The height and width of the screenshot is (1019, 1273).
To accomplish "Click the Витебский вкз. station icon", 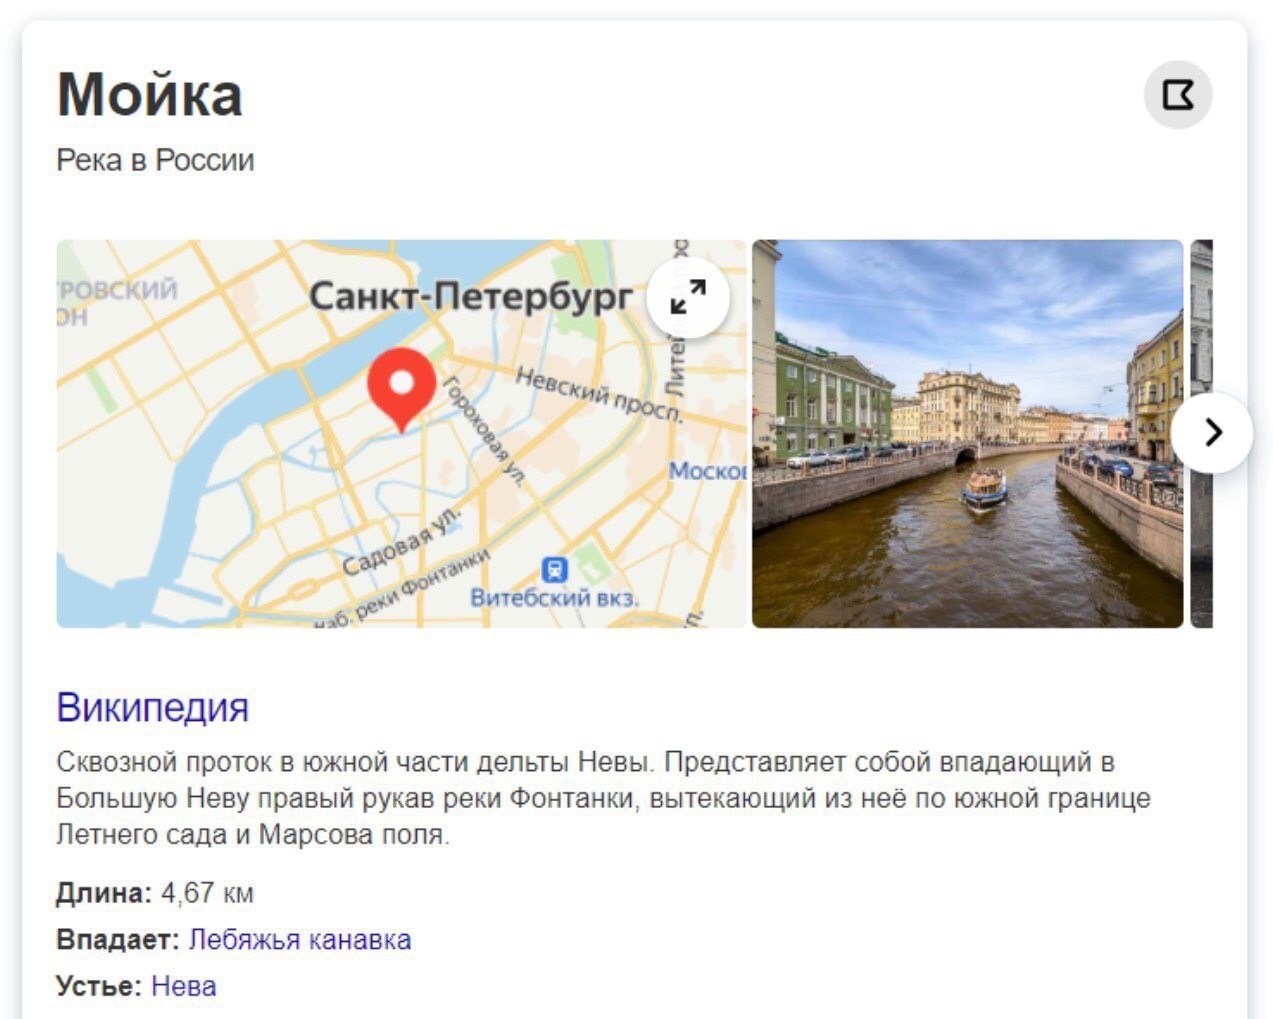I will [x=554, y=570].
